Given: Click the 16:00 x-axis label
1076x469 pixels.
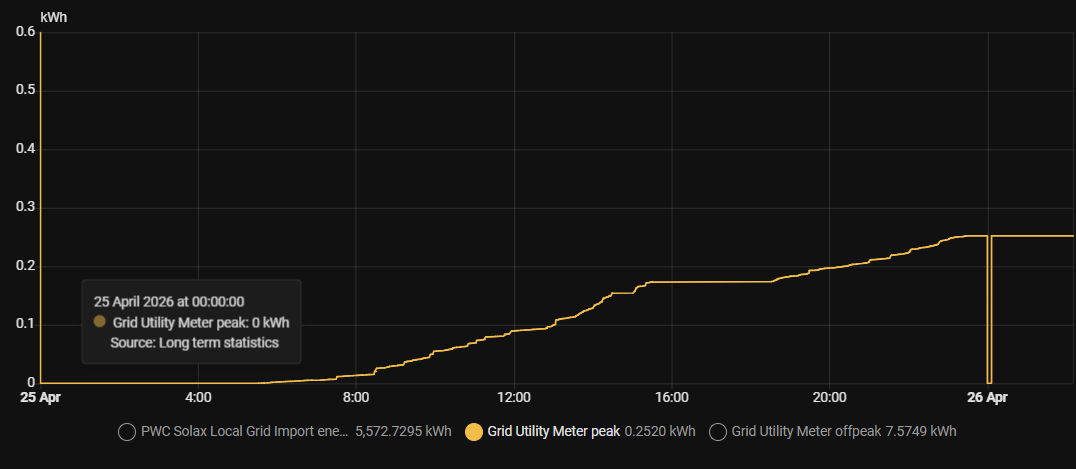Looking at the screenshot, I should [672, 397].
